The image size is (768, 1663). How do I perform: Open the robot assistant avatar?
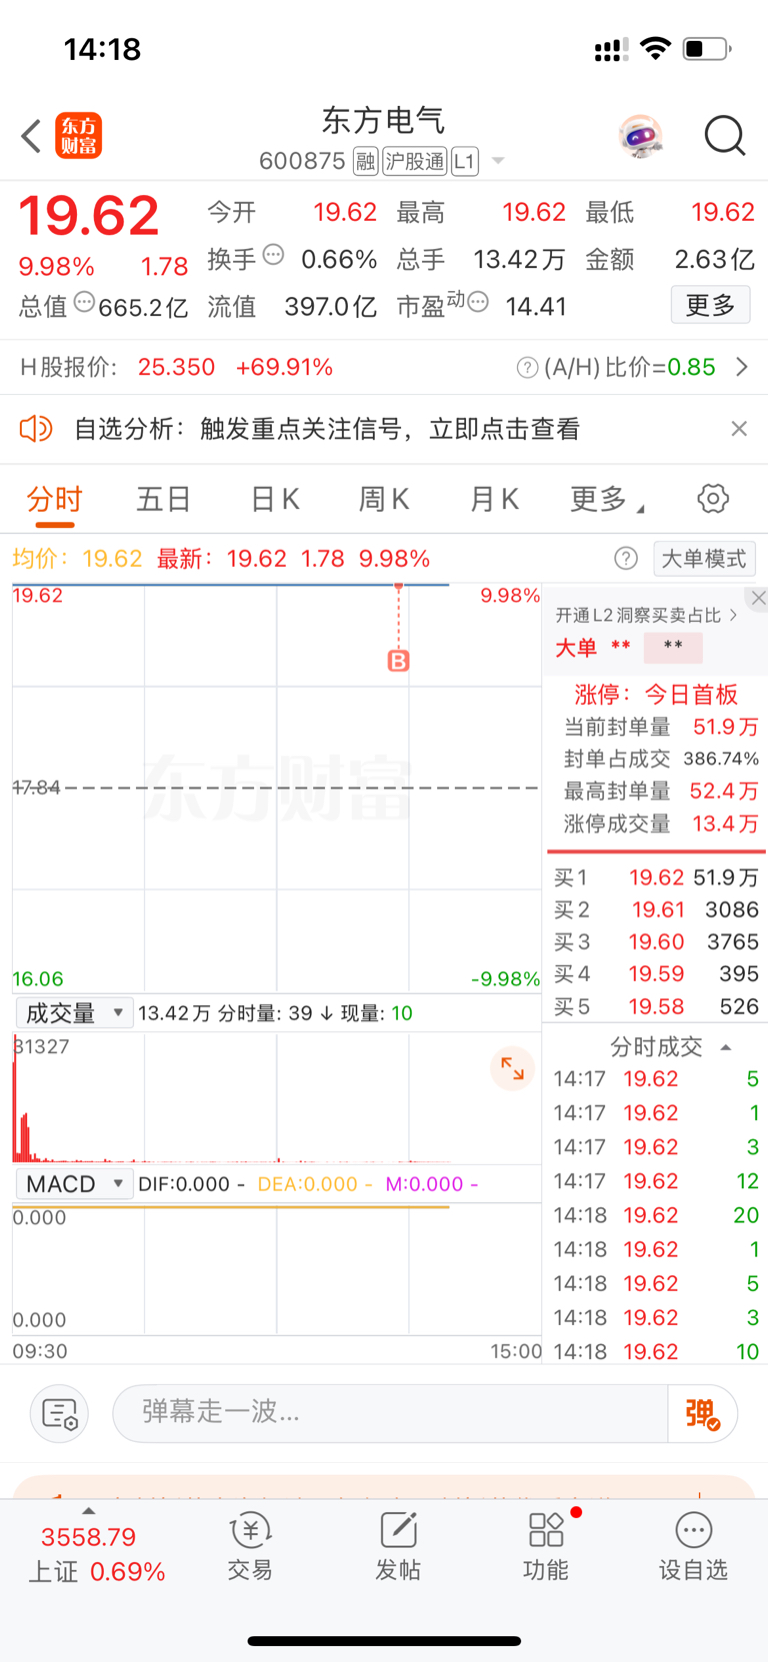click(641, 136)
